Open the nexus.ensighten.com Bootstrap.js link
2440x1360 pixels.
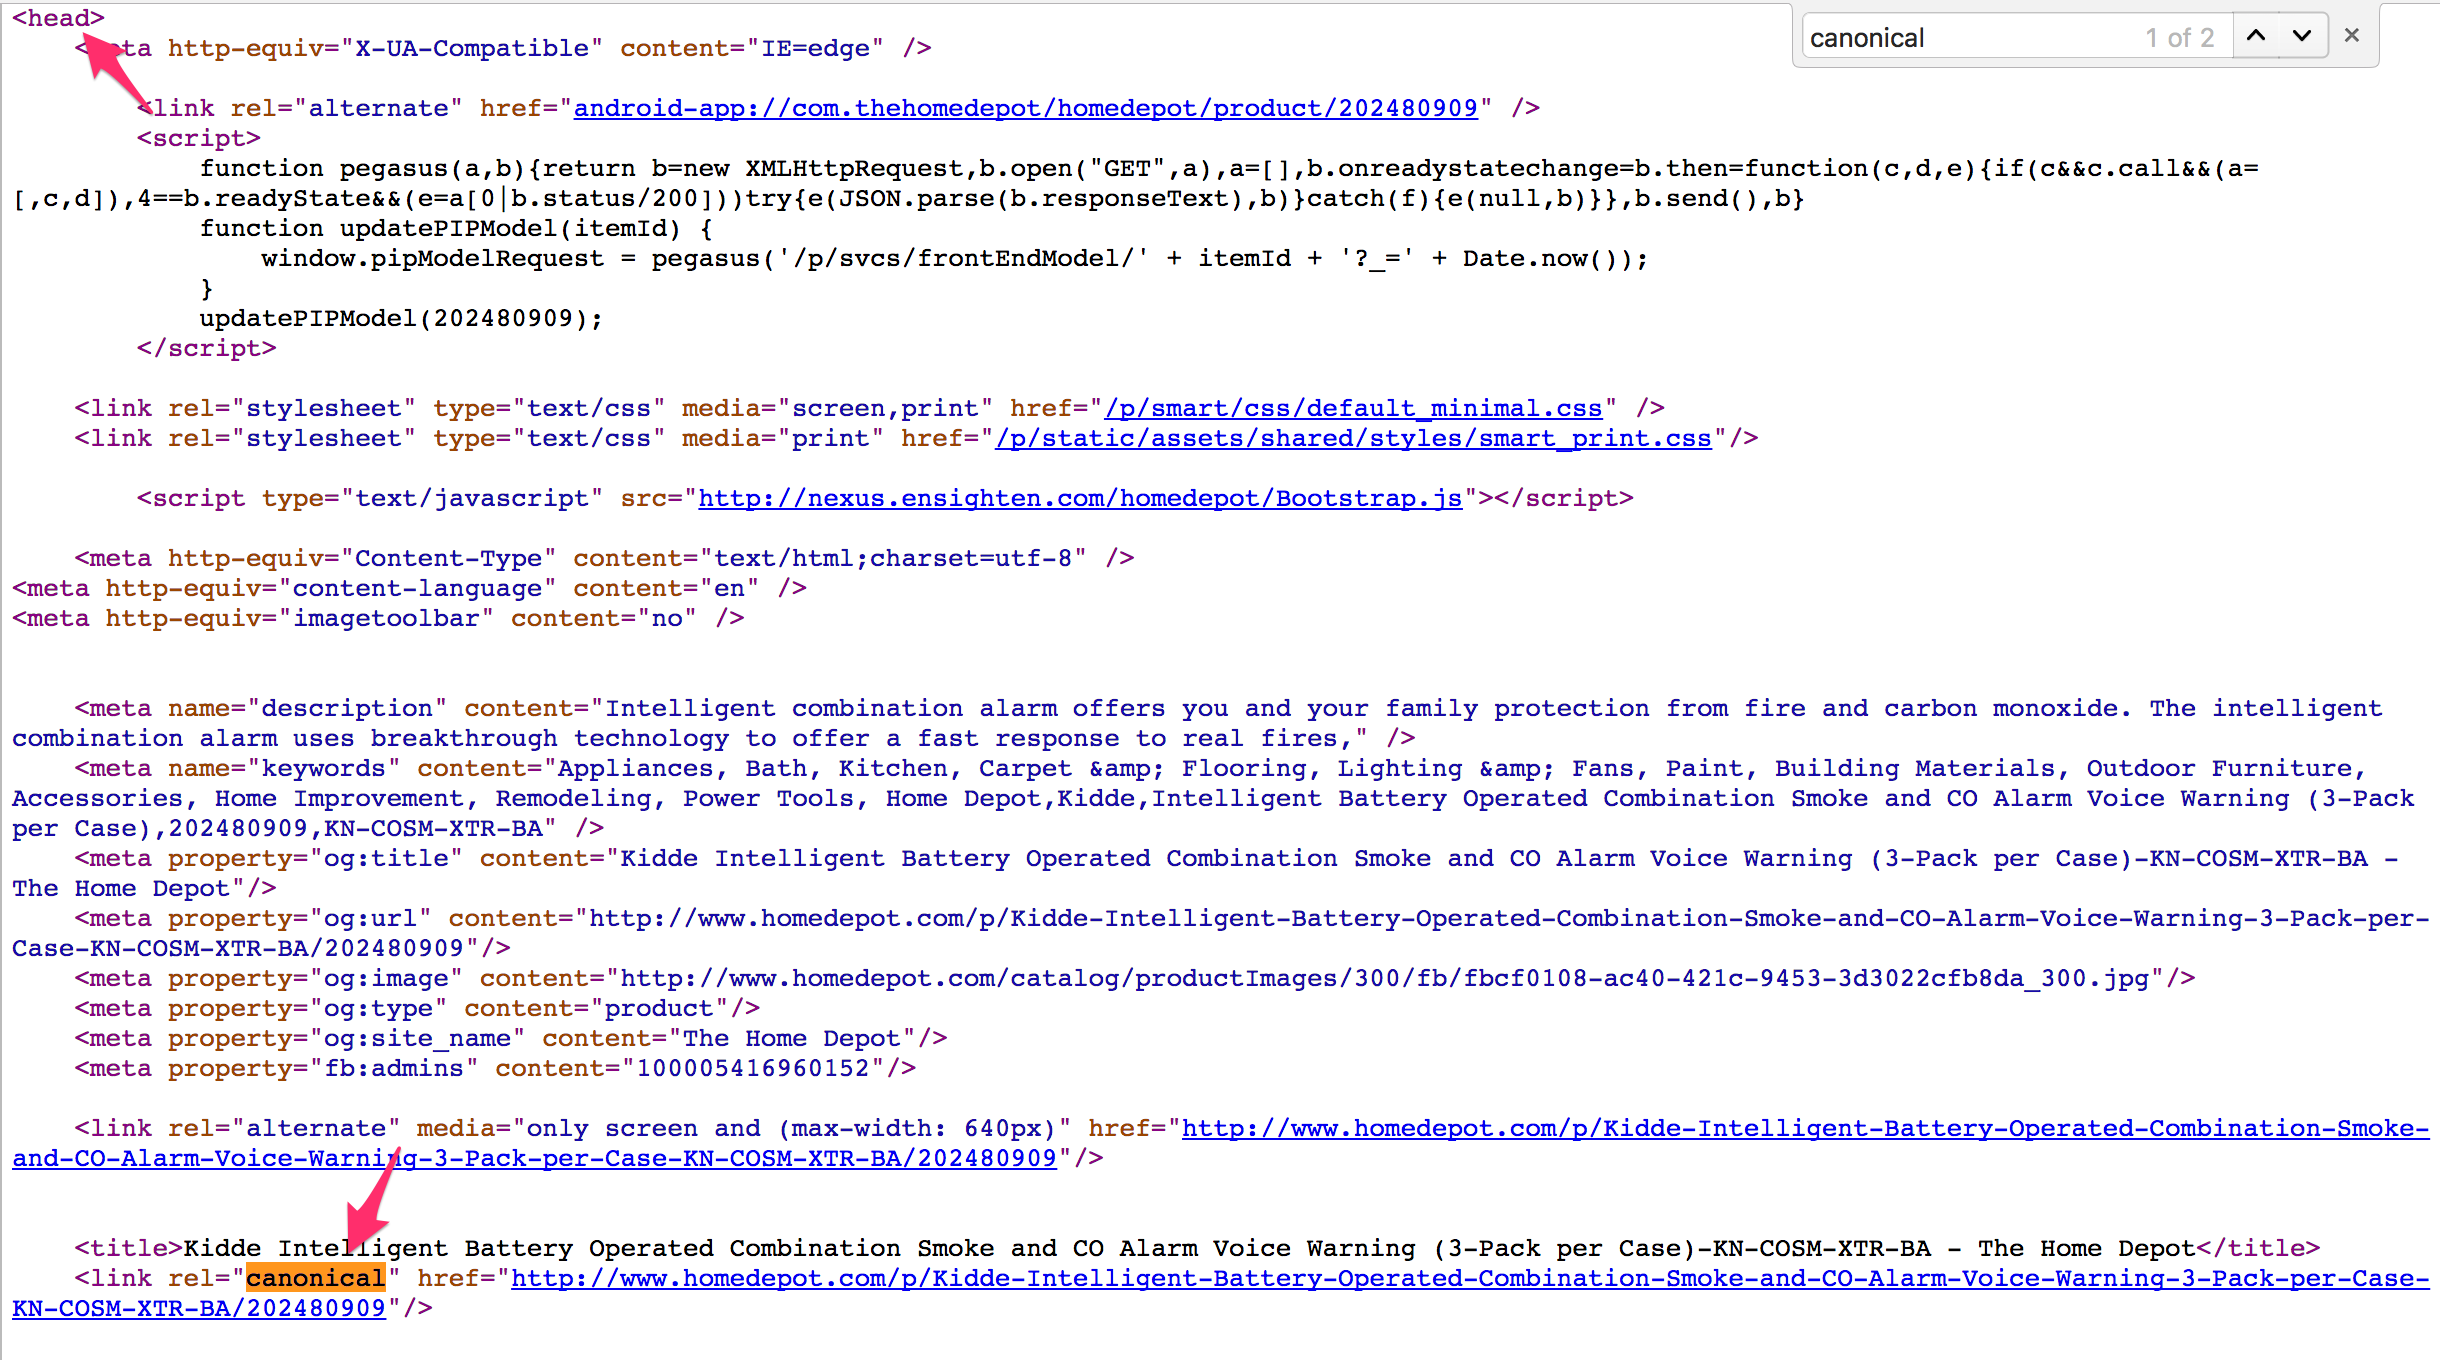point(1080,498)
